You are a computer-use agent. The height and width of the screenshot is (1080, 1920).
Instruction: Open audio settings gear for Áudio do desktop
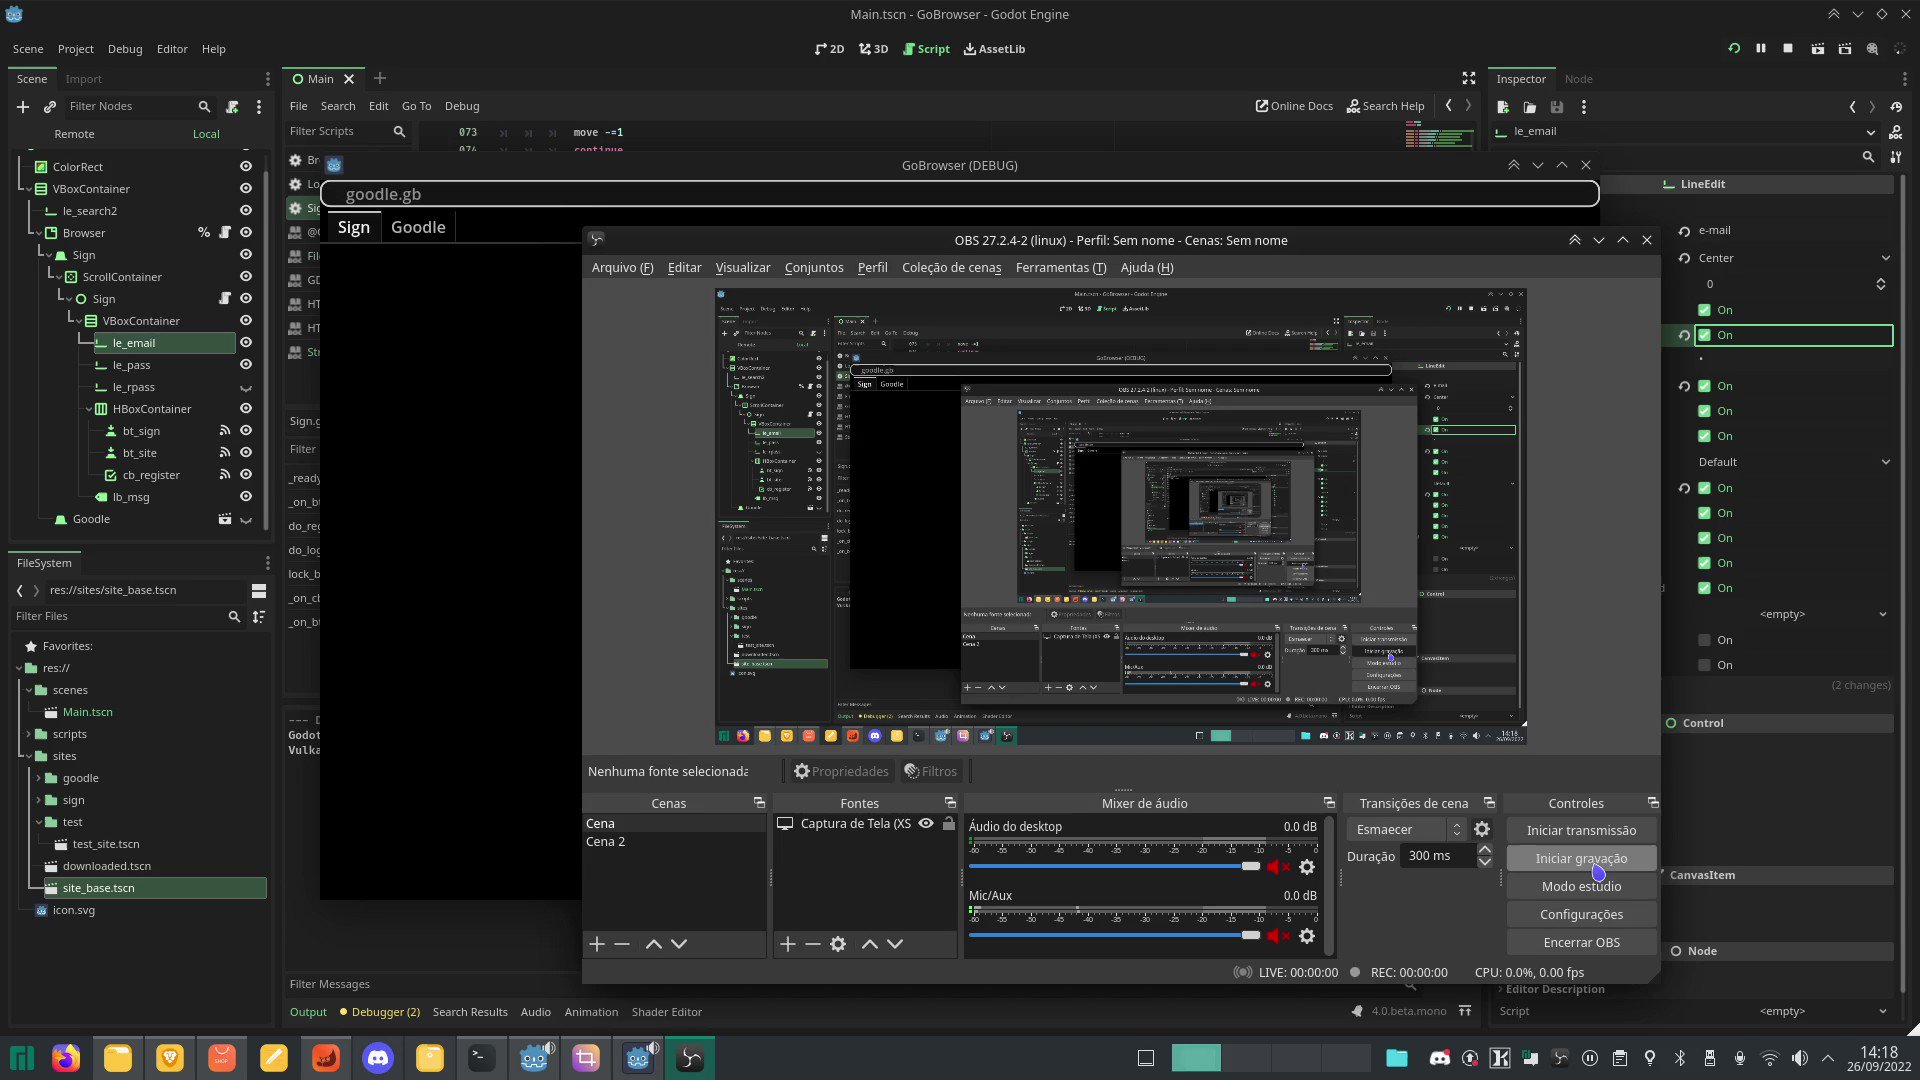click(1307, 867)
